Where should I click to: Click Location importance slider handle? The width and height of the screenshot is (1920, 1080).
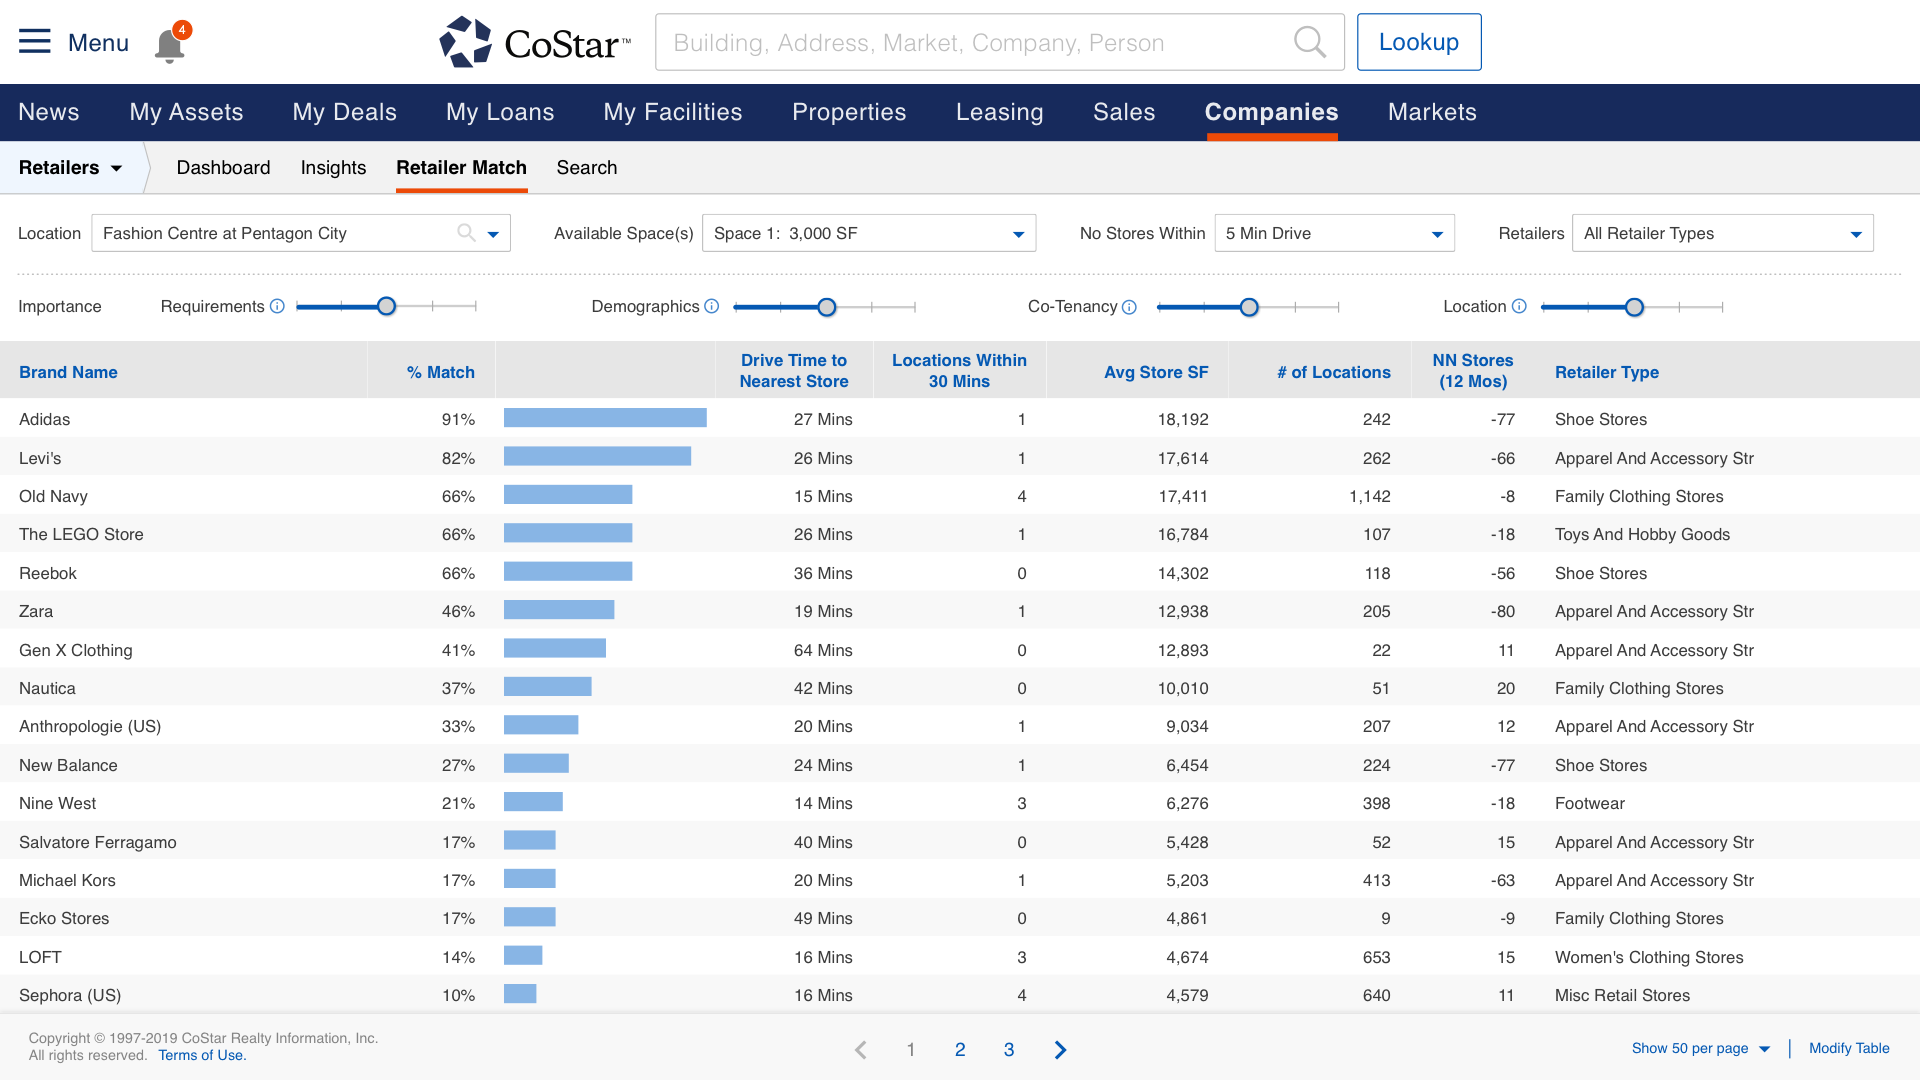pyautogui.click(x=1634, y=307)
